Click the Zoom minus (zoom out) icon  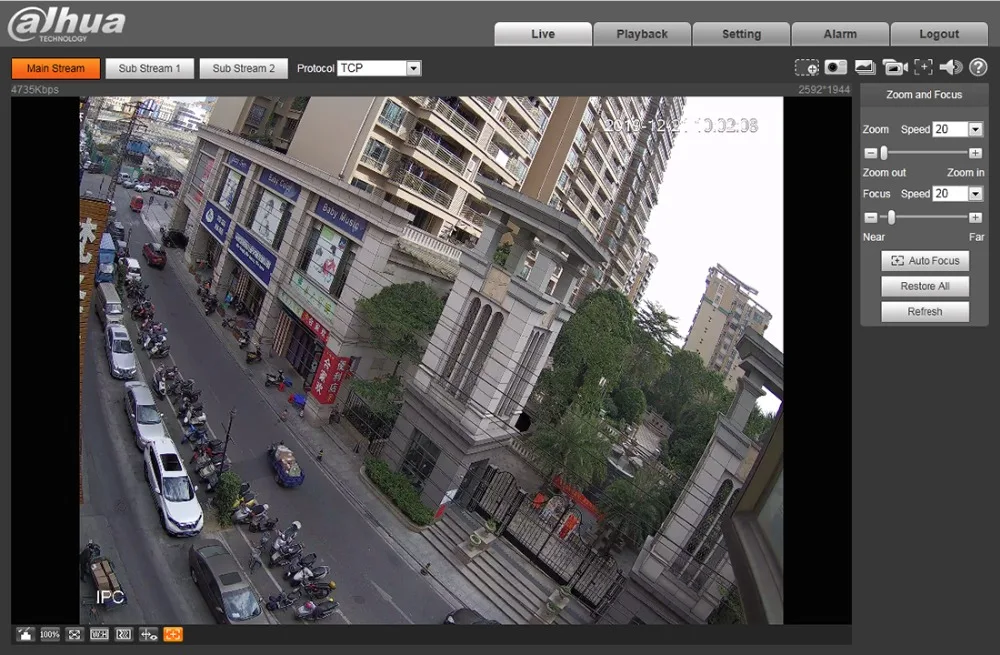pos(871,153)
